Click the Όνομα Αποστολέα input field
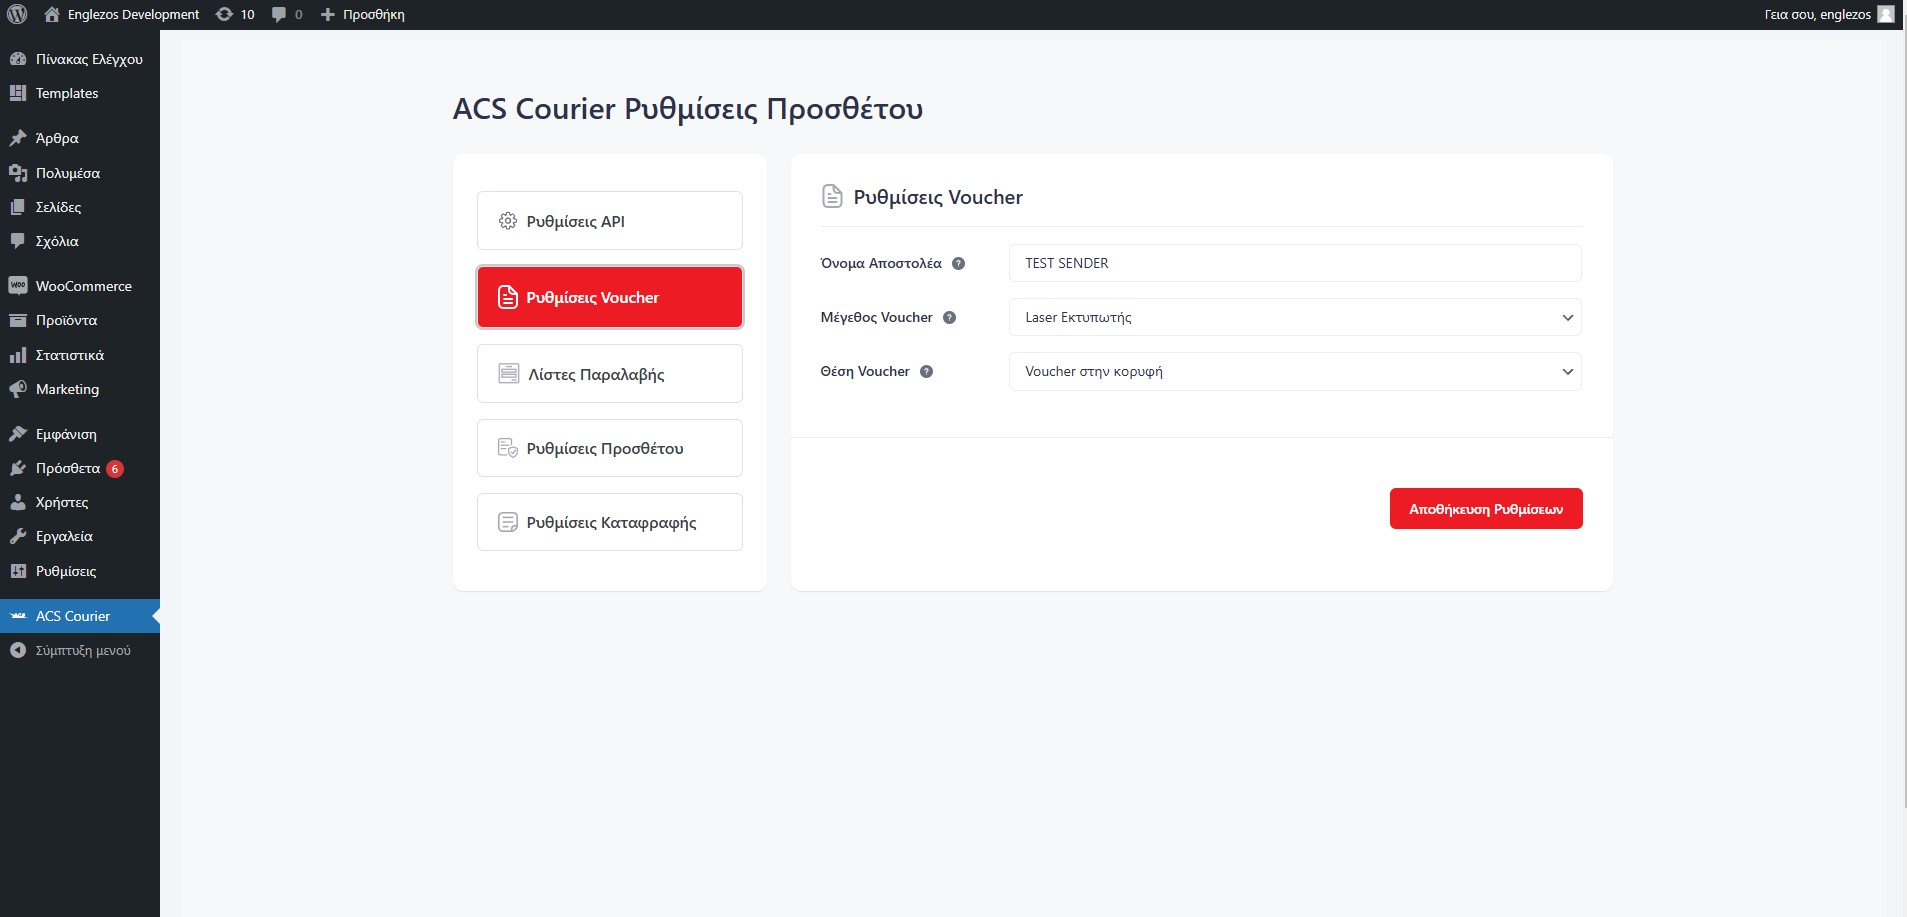 (x=1295, y=263)
